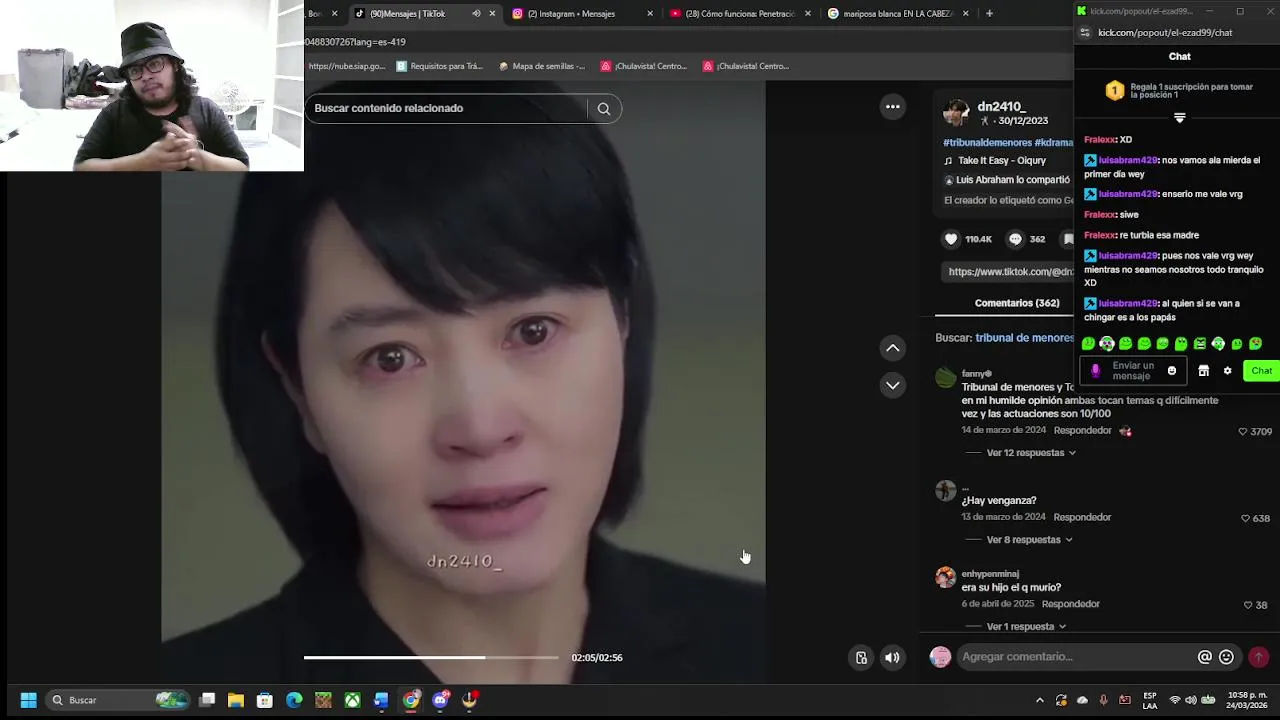Like the video with the heart icon
The width and height of the screenshot is (1280, 720).
point(951,239)
